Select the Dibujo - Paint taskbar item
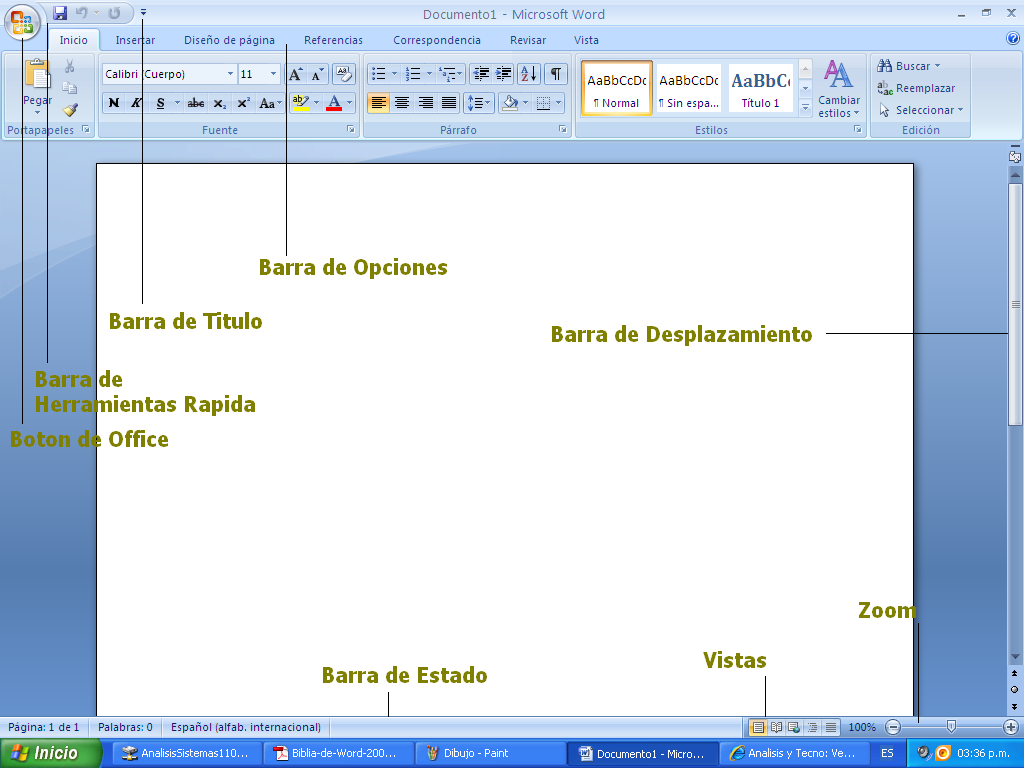1024x768 pixels. point(490,751)
